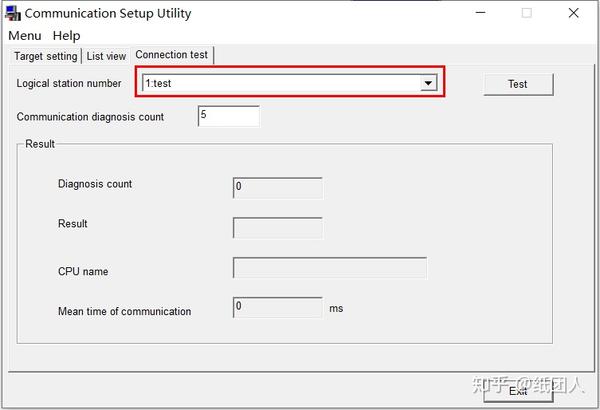The image size is (600, 410).
Task: Click the Result output field
Action: pos(278,228)
